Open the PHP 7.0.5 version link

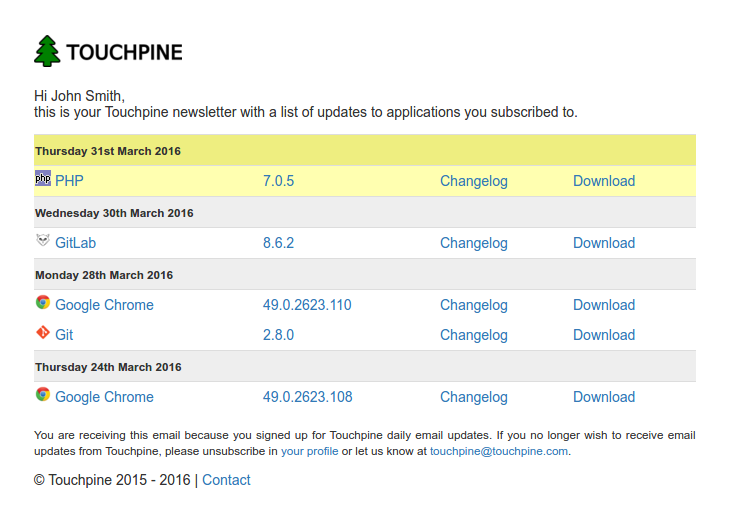(x=278, y=181)
